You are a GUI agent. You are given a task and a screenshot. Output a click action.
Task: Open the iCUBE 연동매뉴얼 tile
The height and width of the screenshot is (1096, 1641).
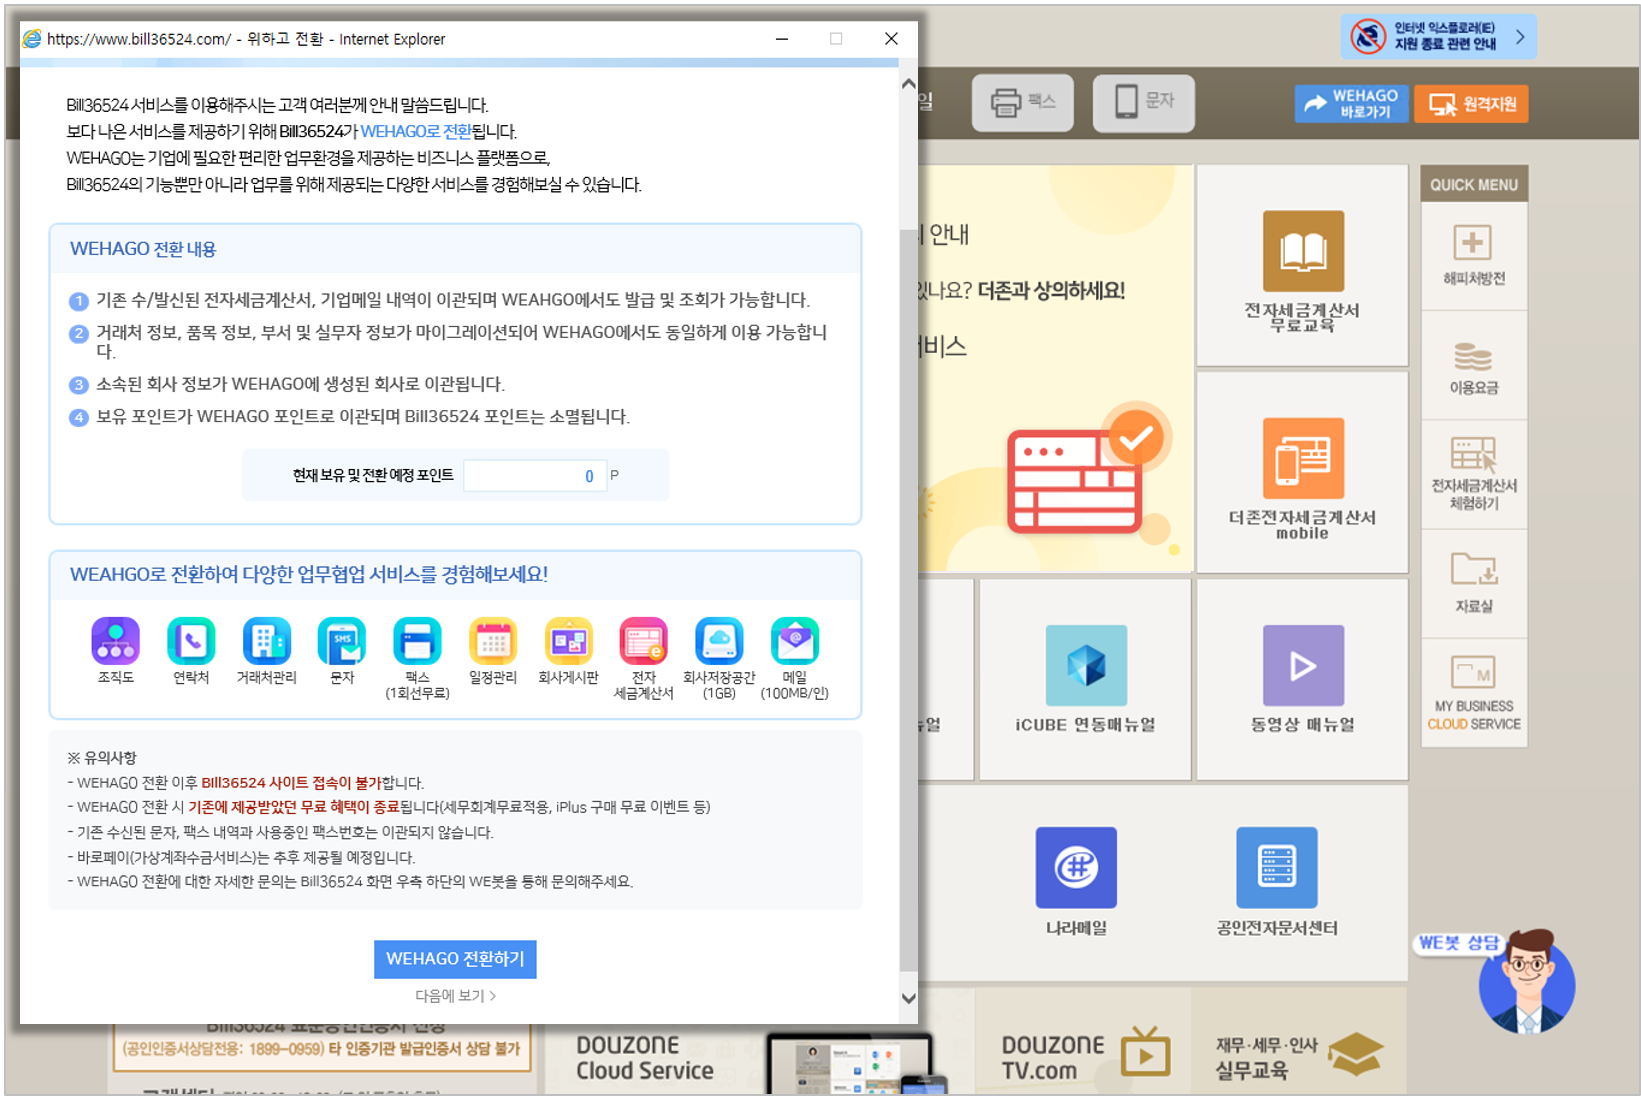click(x=1086, y=680)
